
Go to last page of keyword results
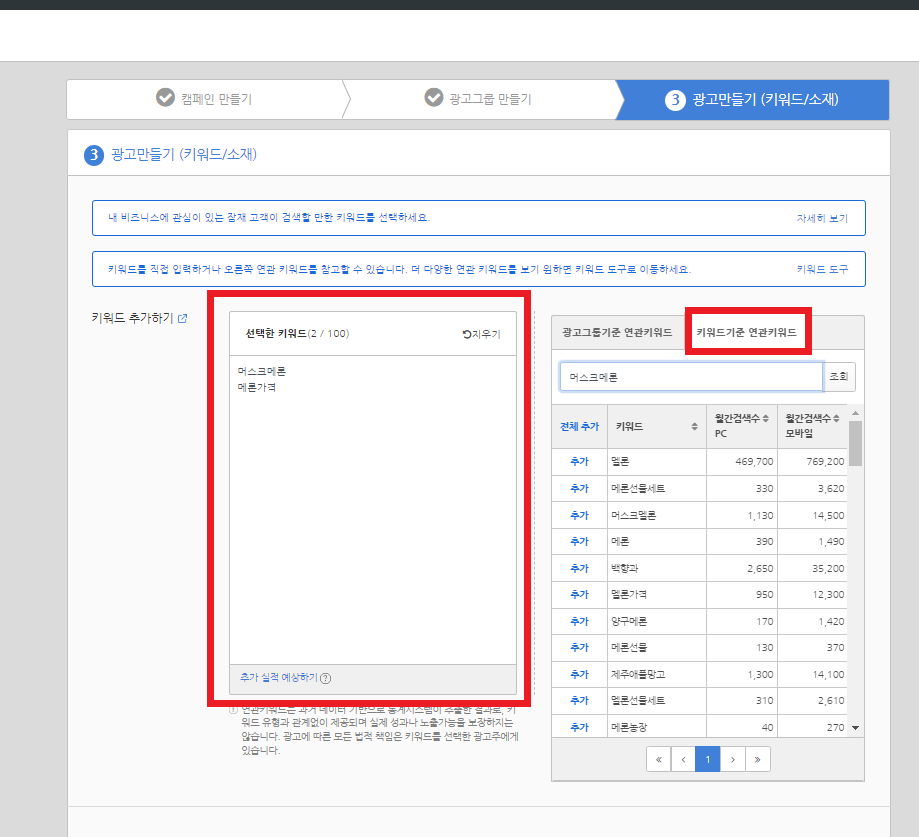pyautogui.click(x=757, y=760)
